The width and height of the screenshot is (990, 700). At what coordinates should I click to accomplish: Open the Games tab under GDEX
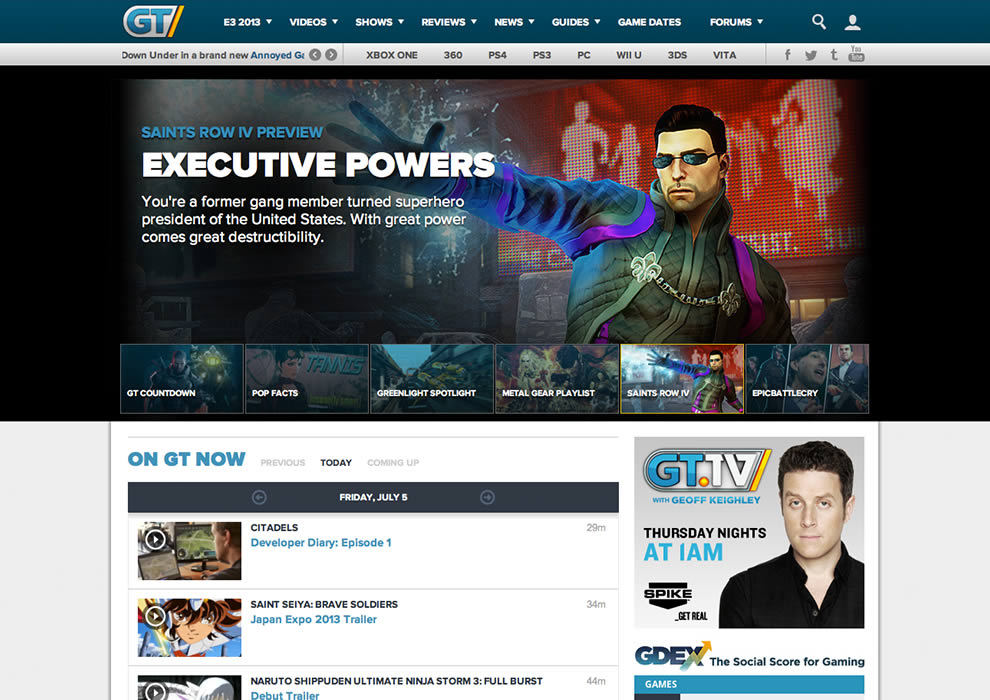660,684
